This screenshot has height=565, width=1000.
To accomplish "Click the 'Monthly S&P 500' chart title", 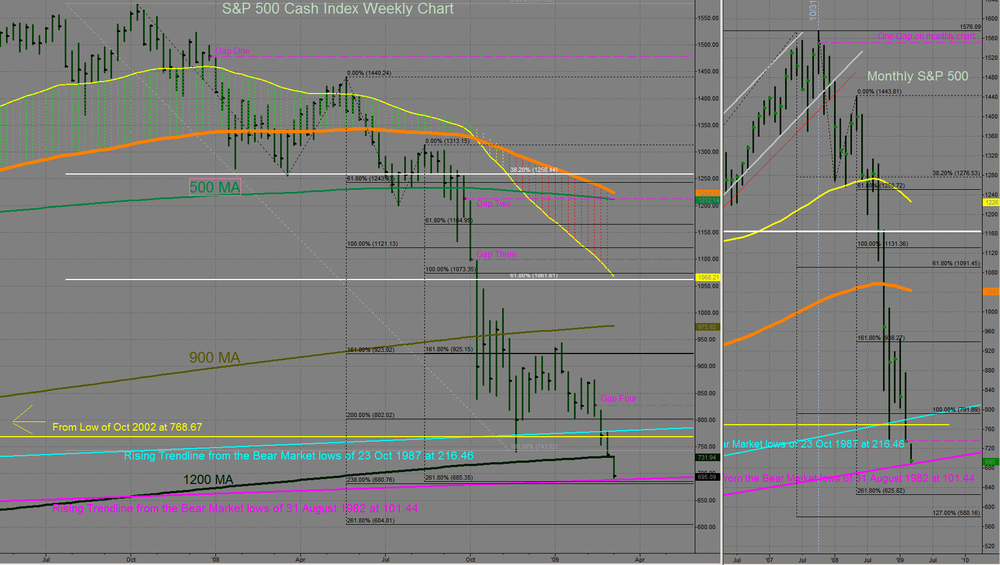I will pyautogui.click(x=917, y=76).
